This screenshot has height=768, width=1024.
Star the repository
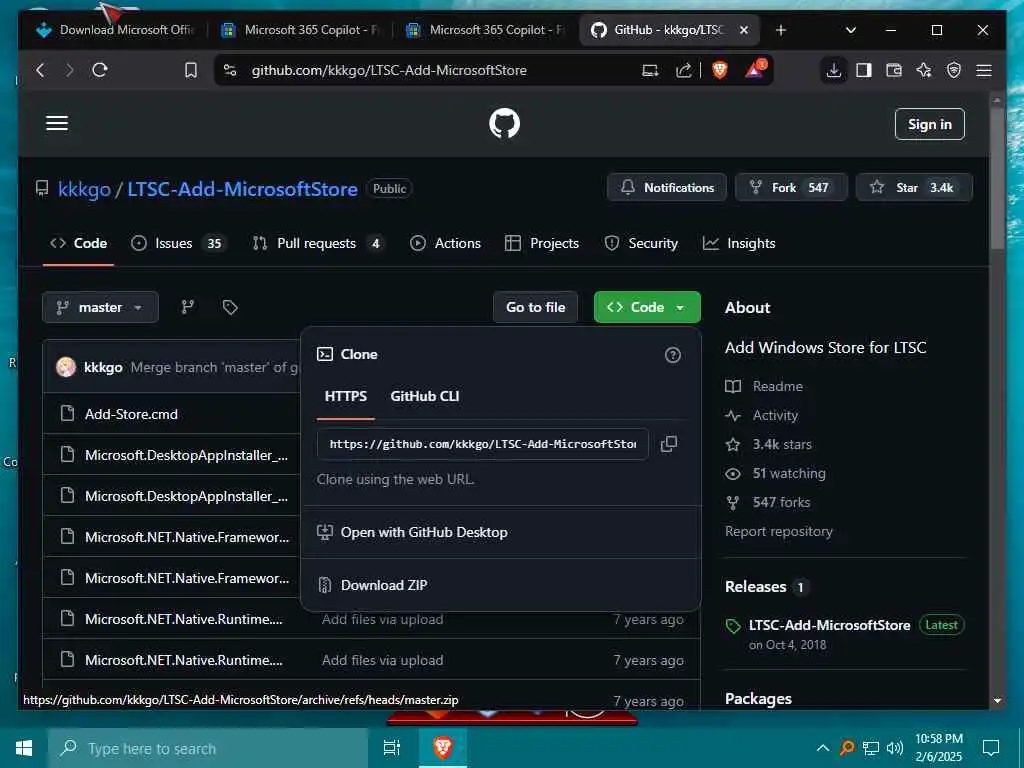click(914, 187)
